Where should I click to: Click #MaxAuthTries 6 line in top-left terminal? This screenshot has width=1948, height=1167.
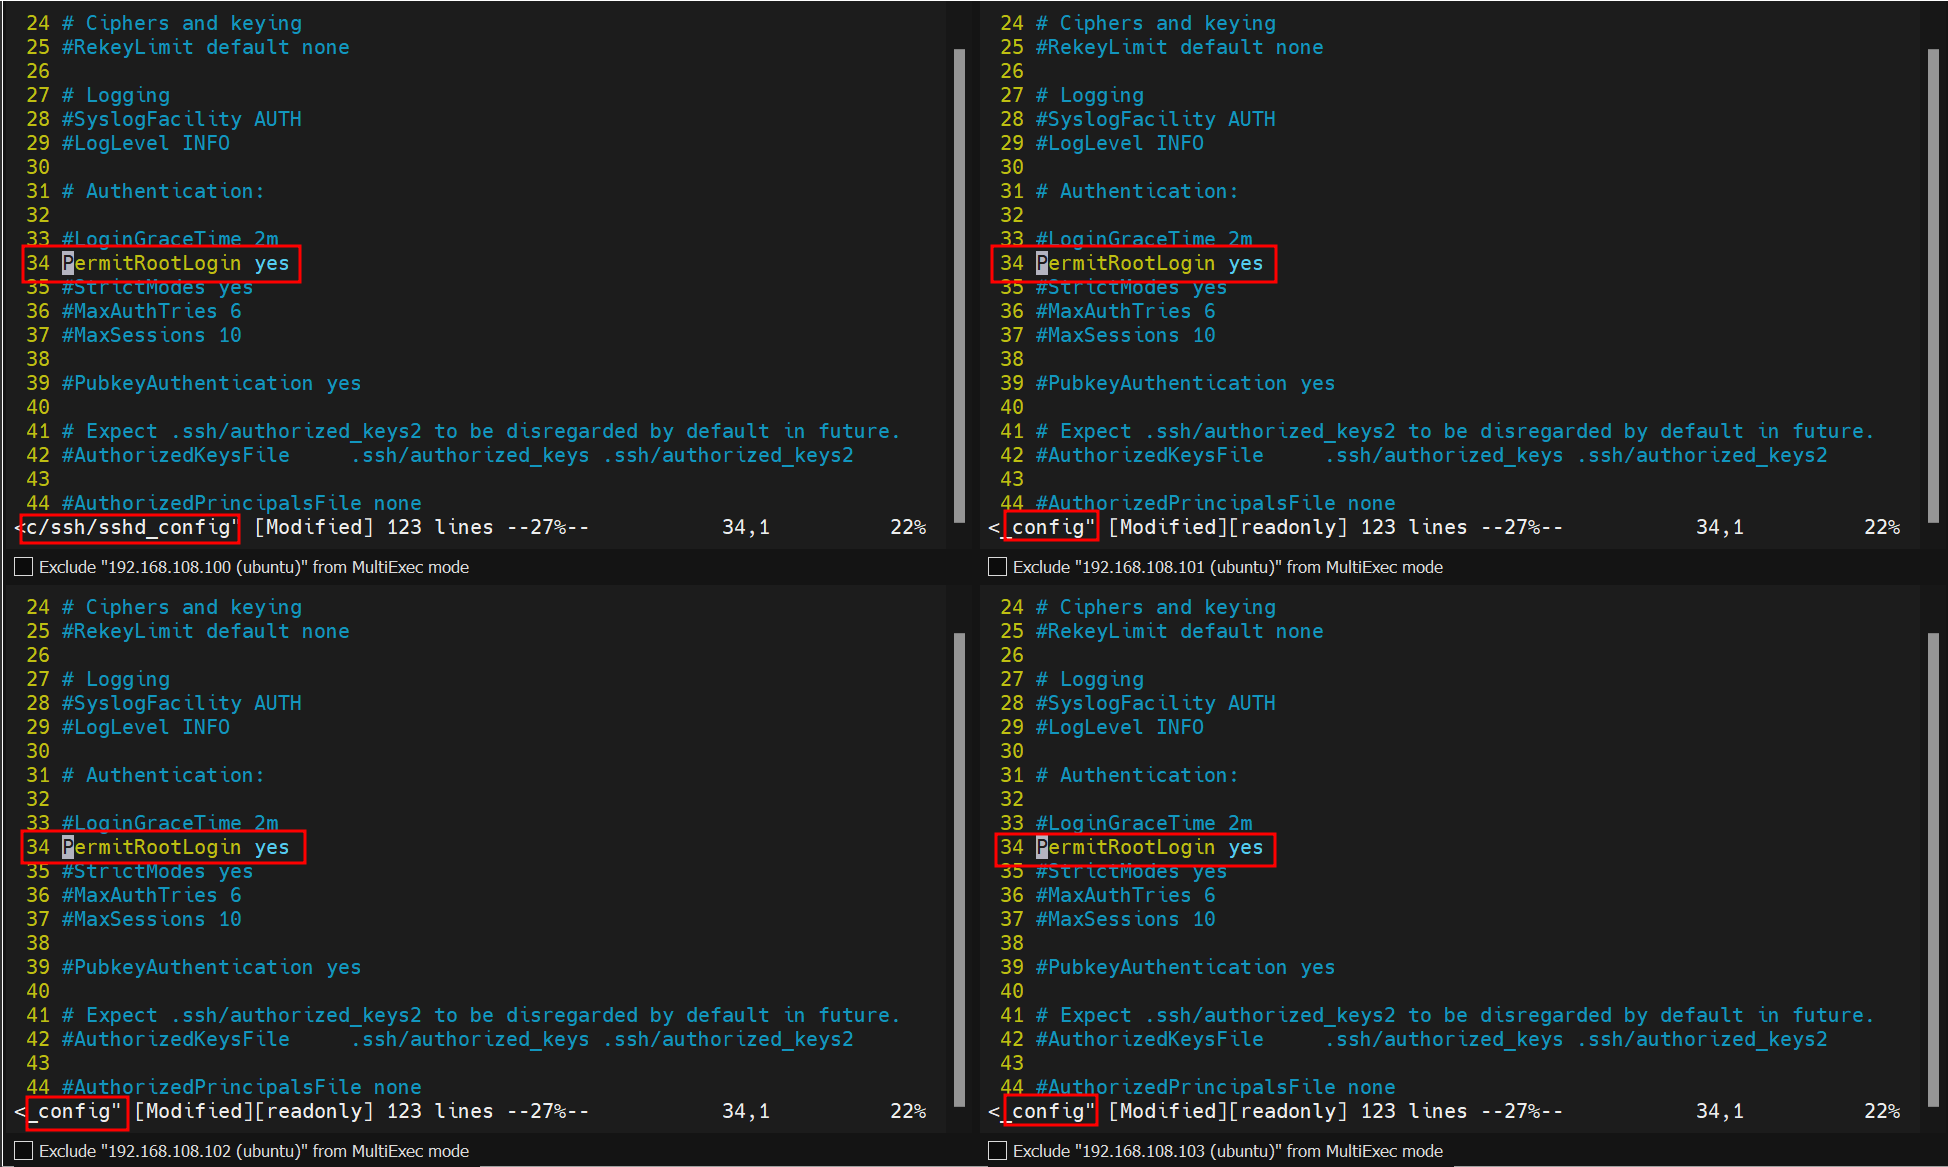tap(151, 311)
